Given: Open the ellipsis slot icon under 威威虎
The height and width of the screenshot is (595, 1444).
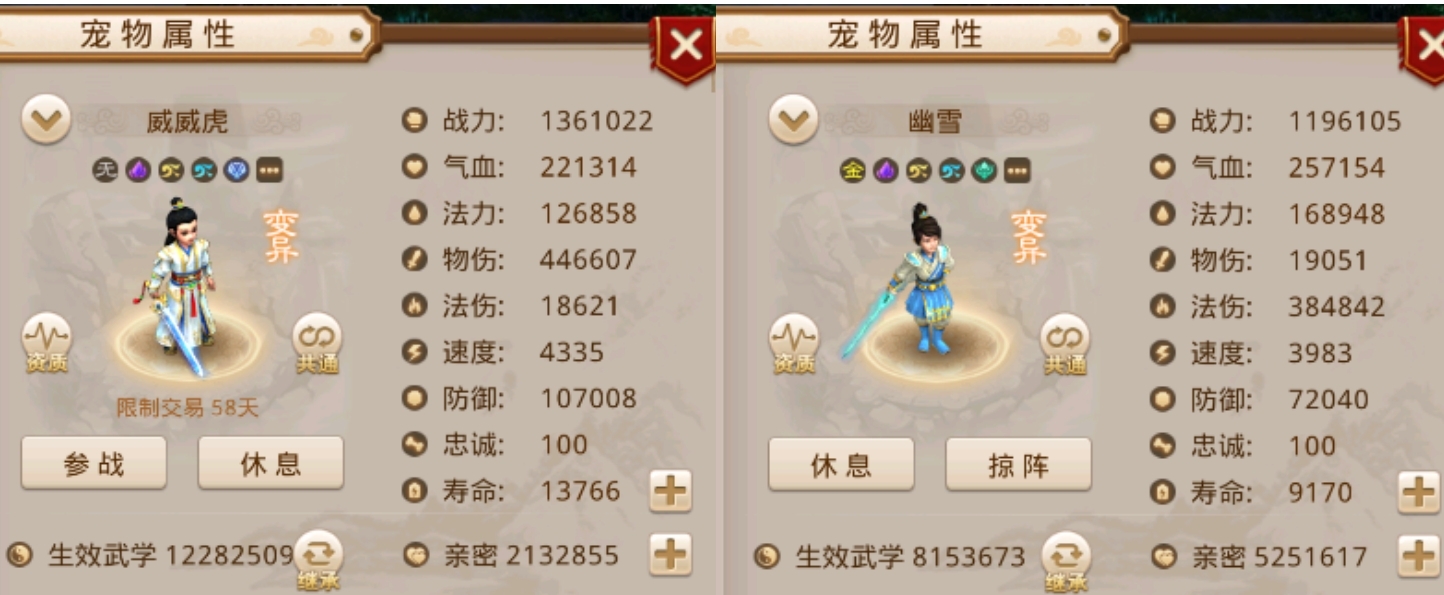Looking at the screenshot, I should click(x=269, y=169).
